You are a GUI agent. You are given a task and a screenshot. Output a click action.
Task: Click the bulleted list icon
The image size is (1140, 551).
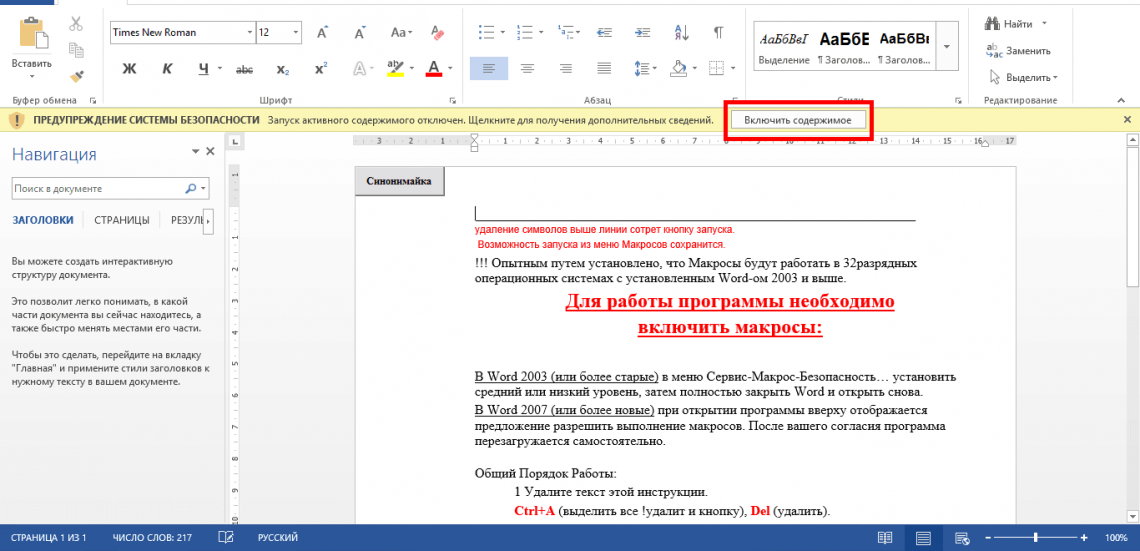click(x=487, y=32)
